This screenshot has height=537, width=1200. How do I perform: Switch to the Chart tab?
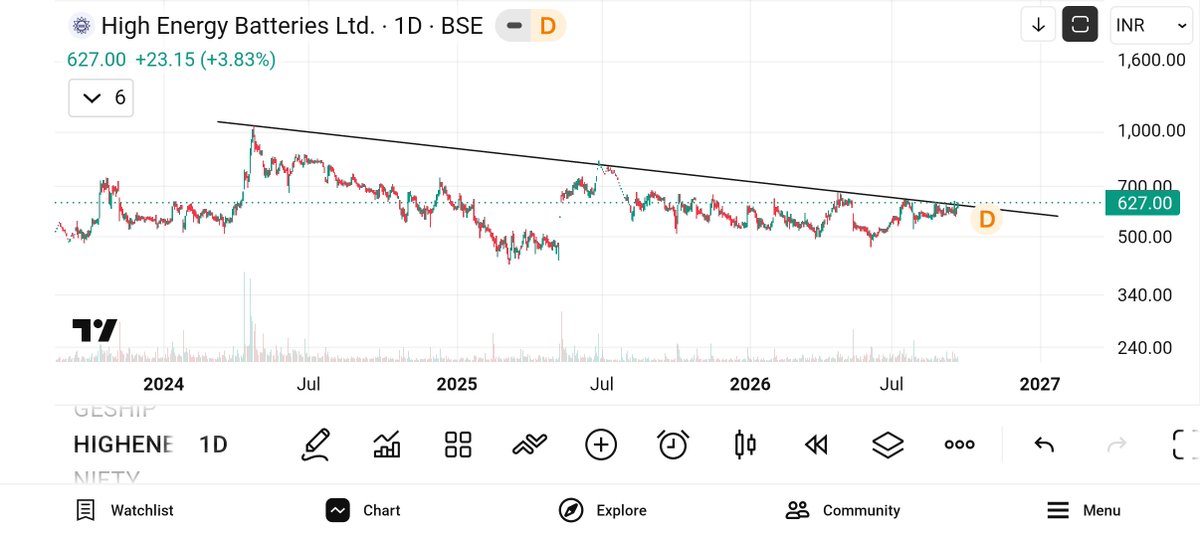(x=363, y=510)
